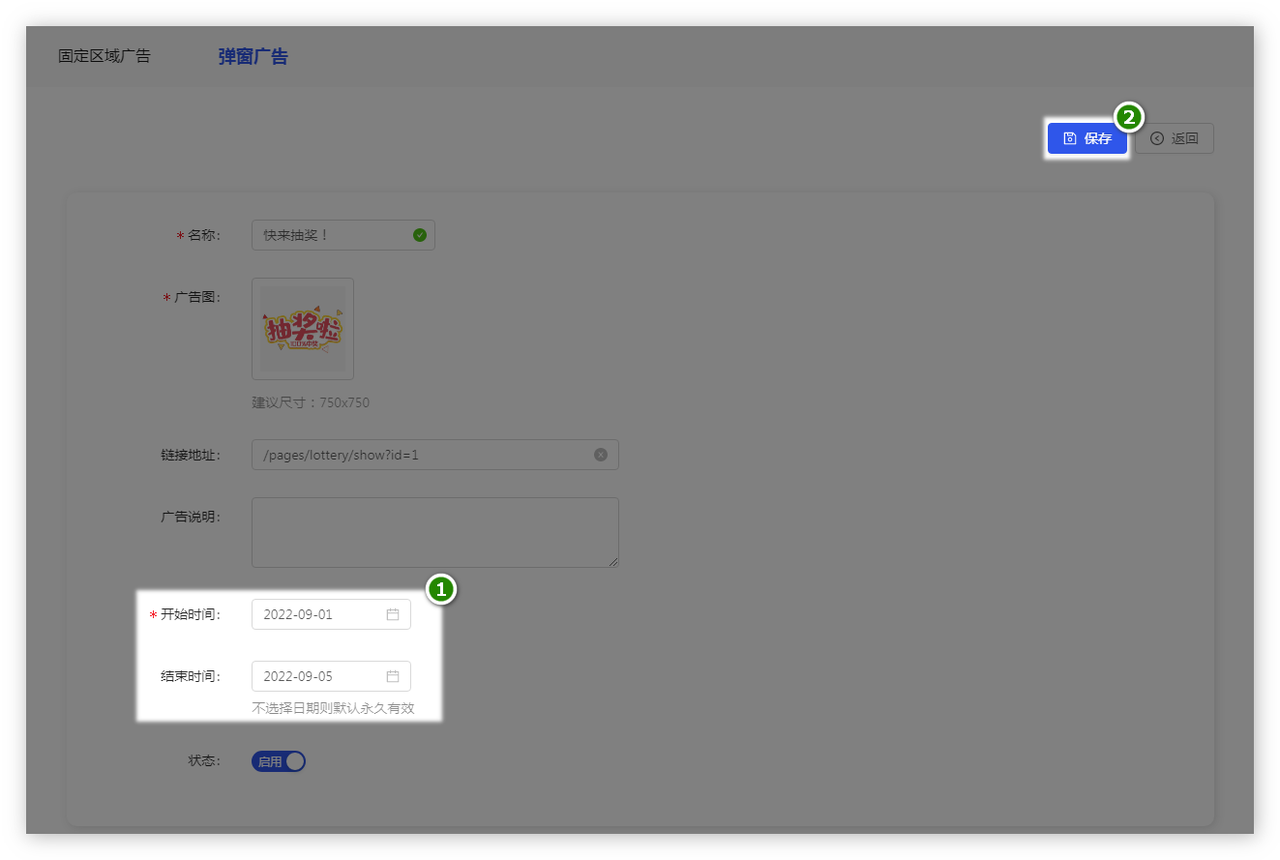The width and height of the screenshot is (1280, 860).
Task: Click the 不选择日期则默认永久有效 hint text
Action: pyautogui.click(x=333, y=709)
